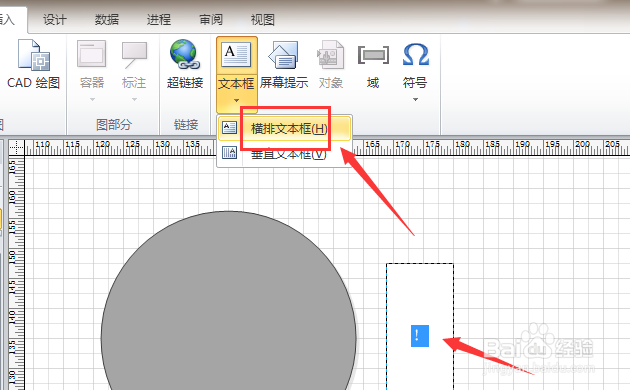Image resolution: width=630 pixels, height=390 pixels.
Task: Open the 符号 symbol icon
Action: [415, 55]
